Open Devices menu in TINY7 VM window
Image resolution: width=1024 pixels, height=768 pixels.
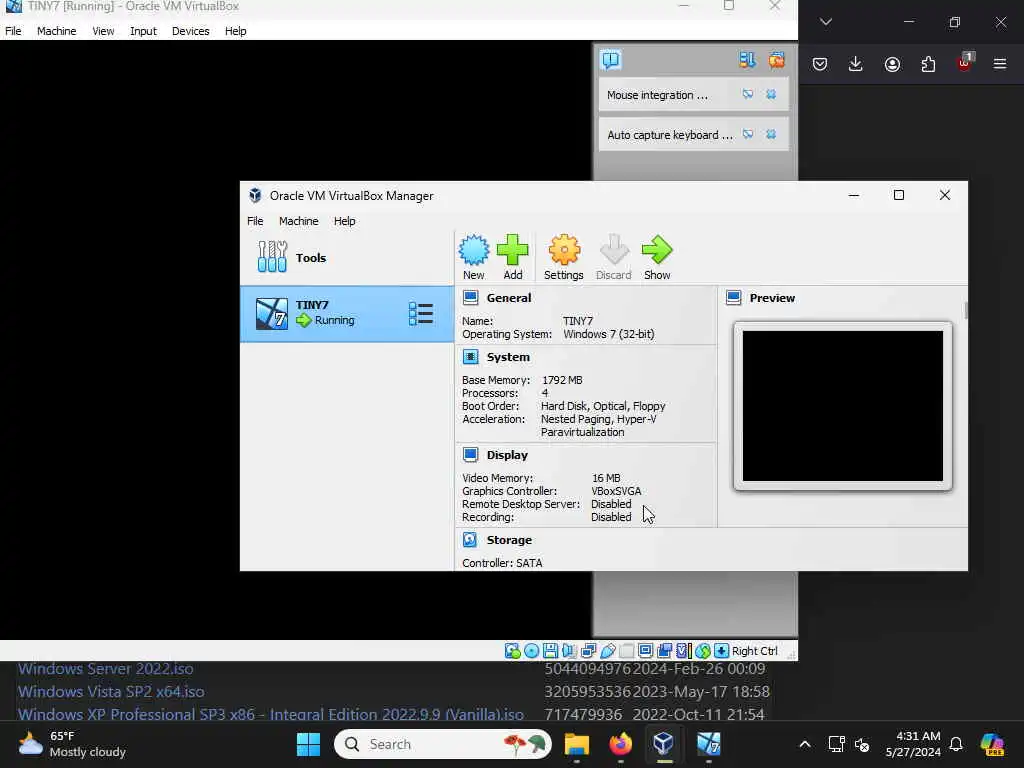click(190, 31)
